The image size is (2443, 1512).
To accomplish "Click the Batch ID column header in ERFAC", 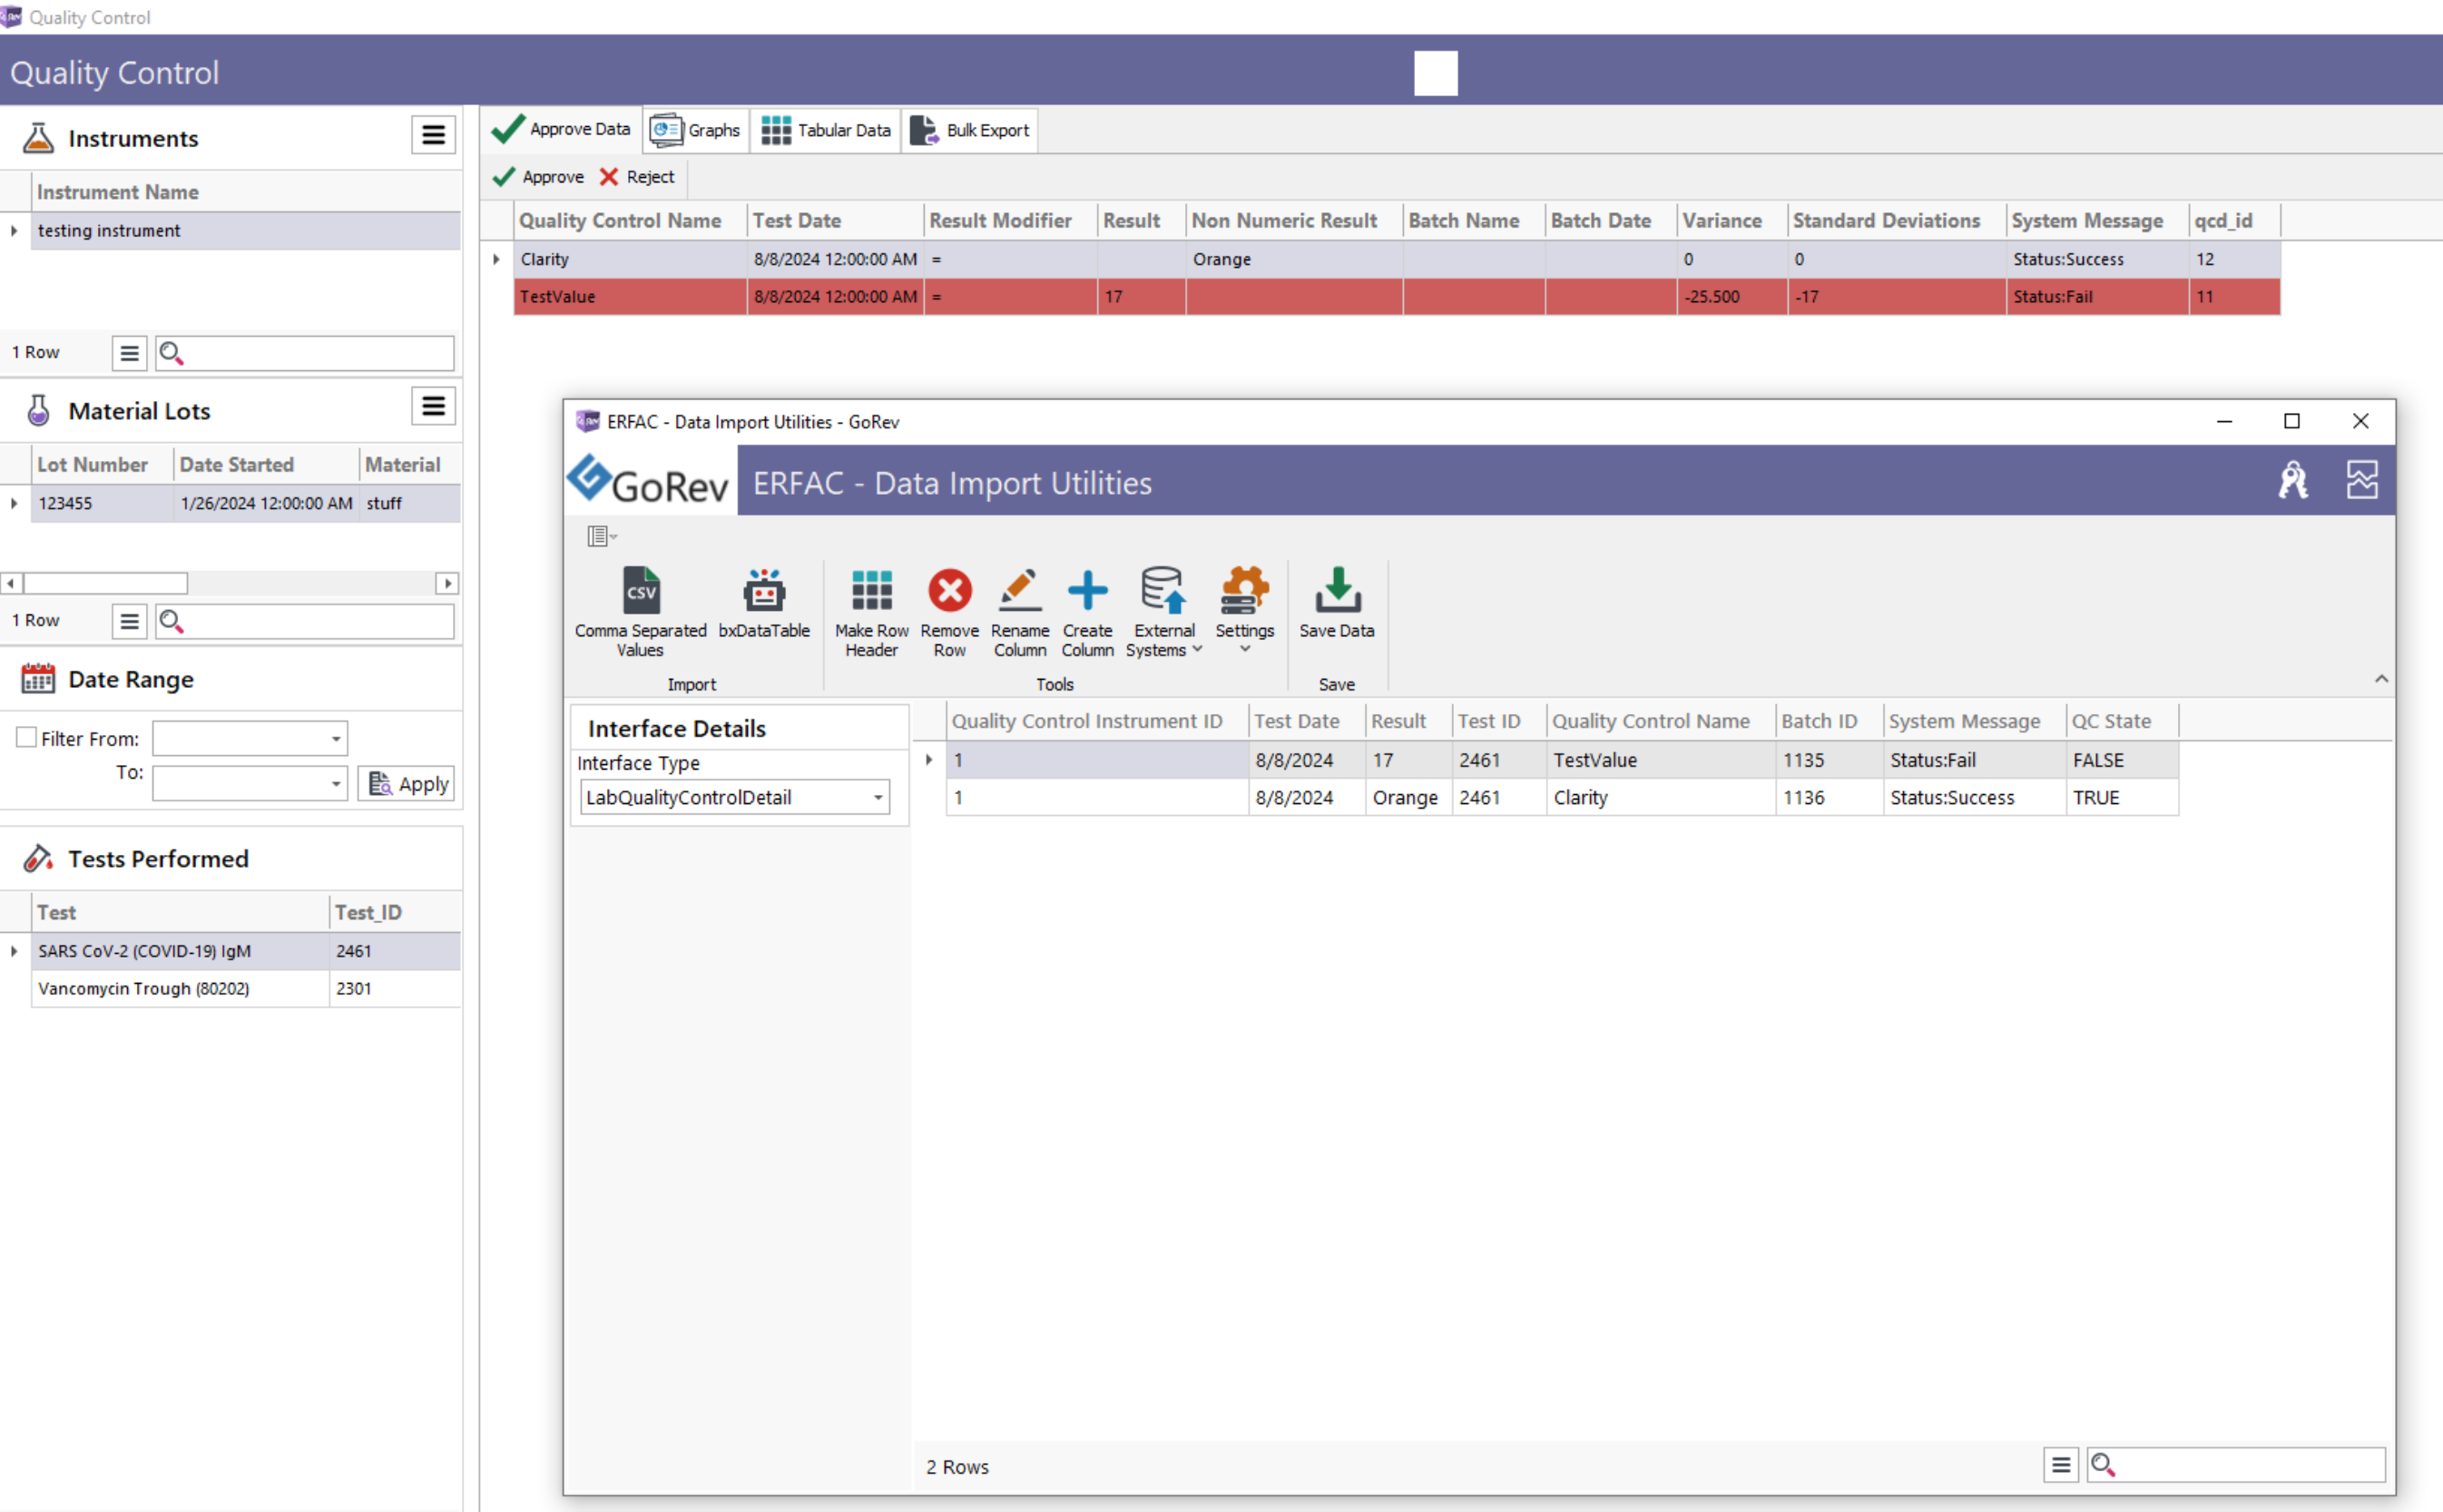I will (1829, 721).
